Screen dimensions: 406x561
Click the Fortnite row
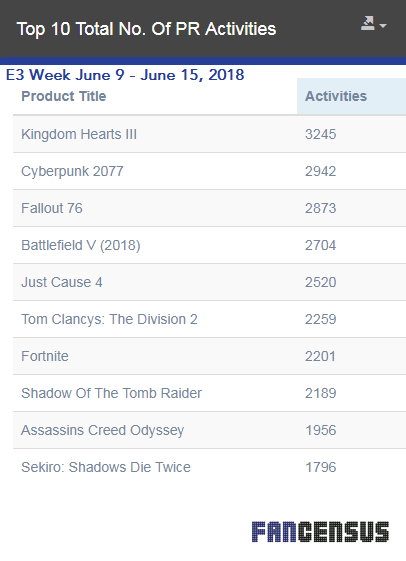(x=210, y=356)
